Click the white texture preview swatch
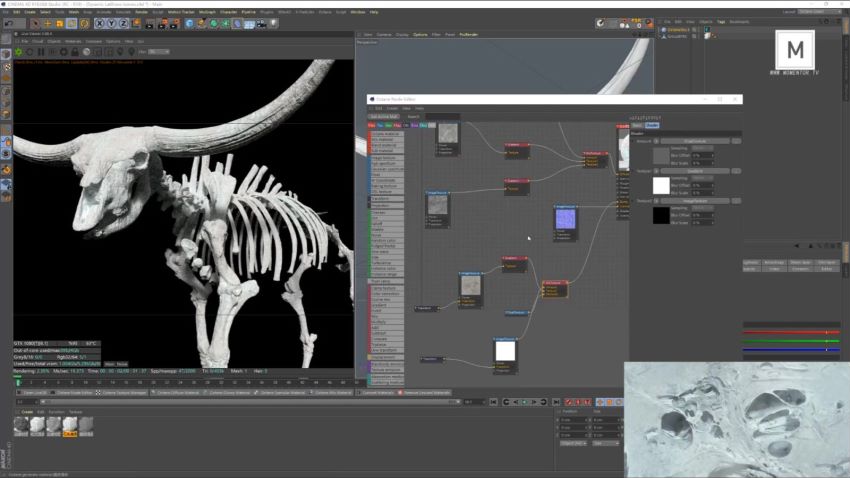Screen dimensions: 850x478 [x=660, y=185]
